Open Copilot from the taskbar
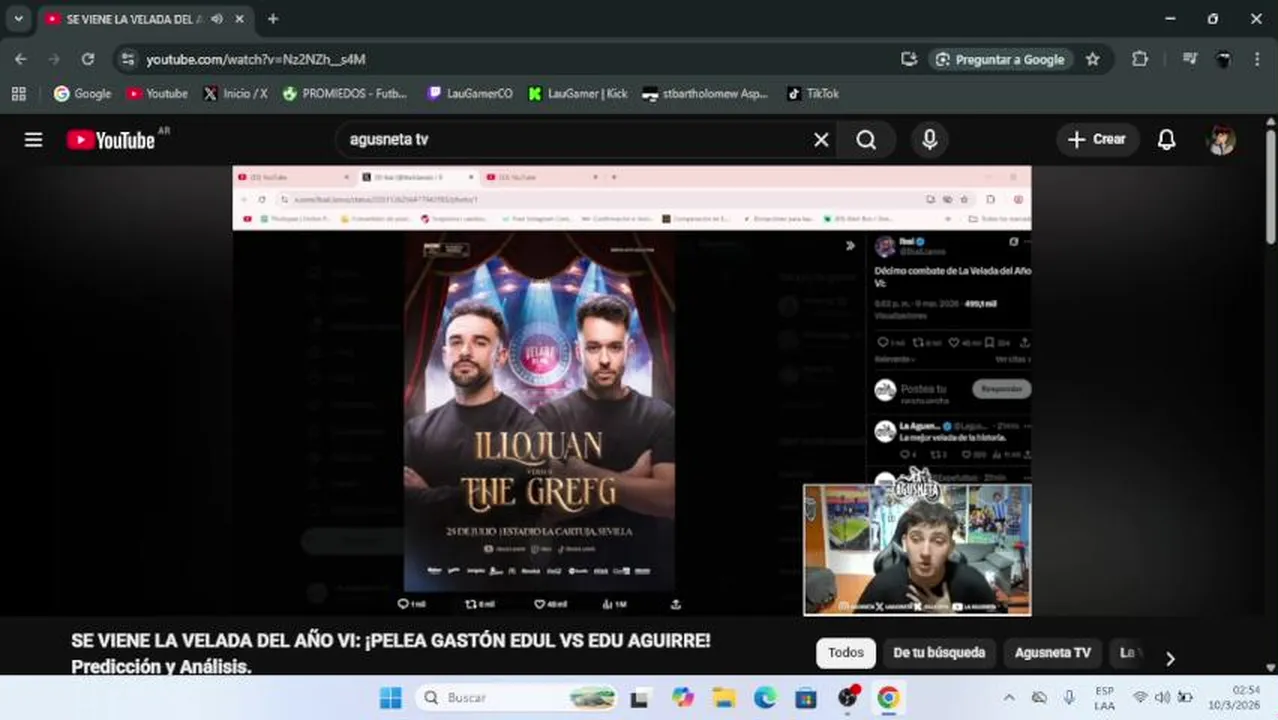Viewport: 1278px width, 720px height. (x=683, y=698)
